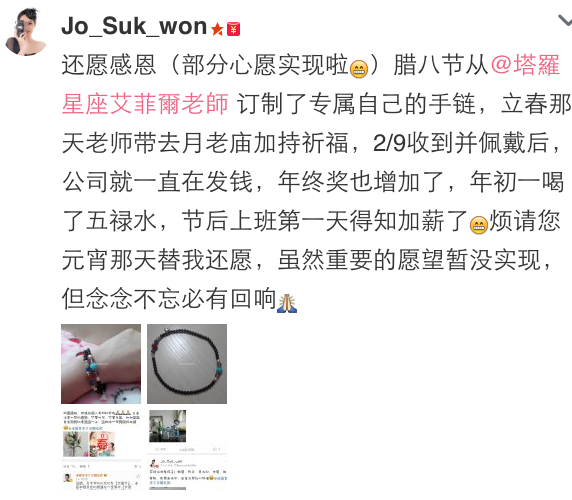This screenshot has height=500, width=572.
Task: Expand the post options chevron menu
Action: coord(565,20)
